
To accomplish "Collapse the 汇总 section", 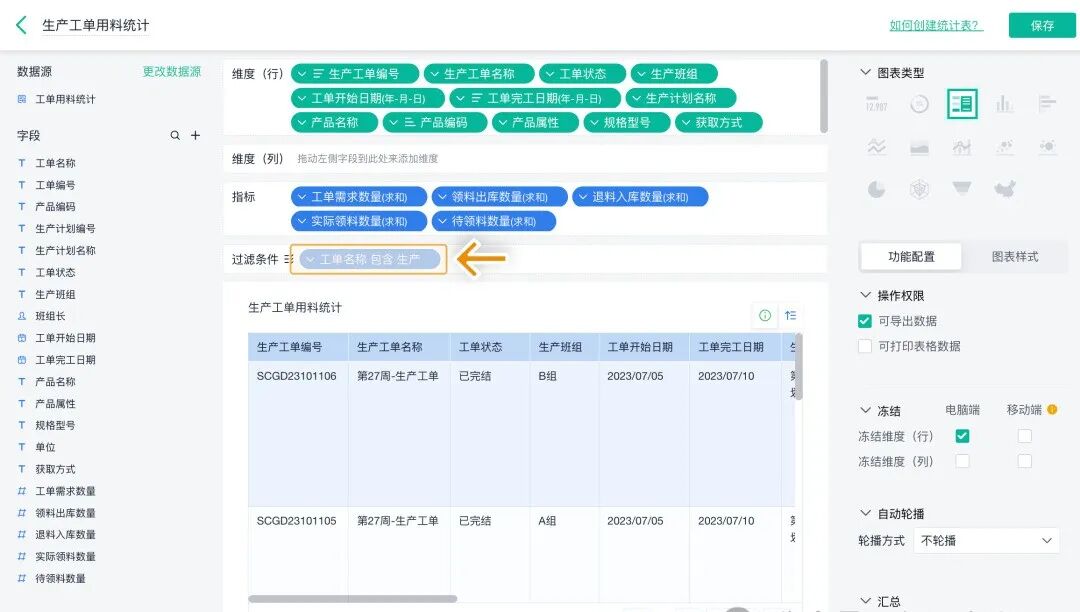I will [865, 601].
